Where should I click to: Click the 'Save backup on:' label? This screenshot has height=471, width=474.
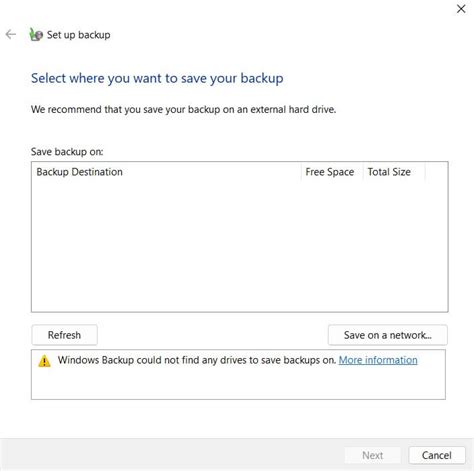(x=67, y=152)
